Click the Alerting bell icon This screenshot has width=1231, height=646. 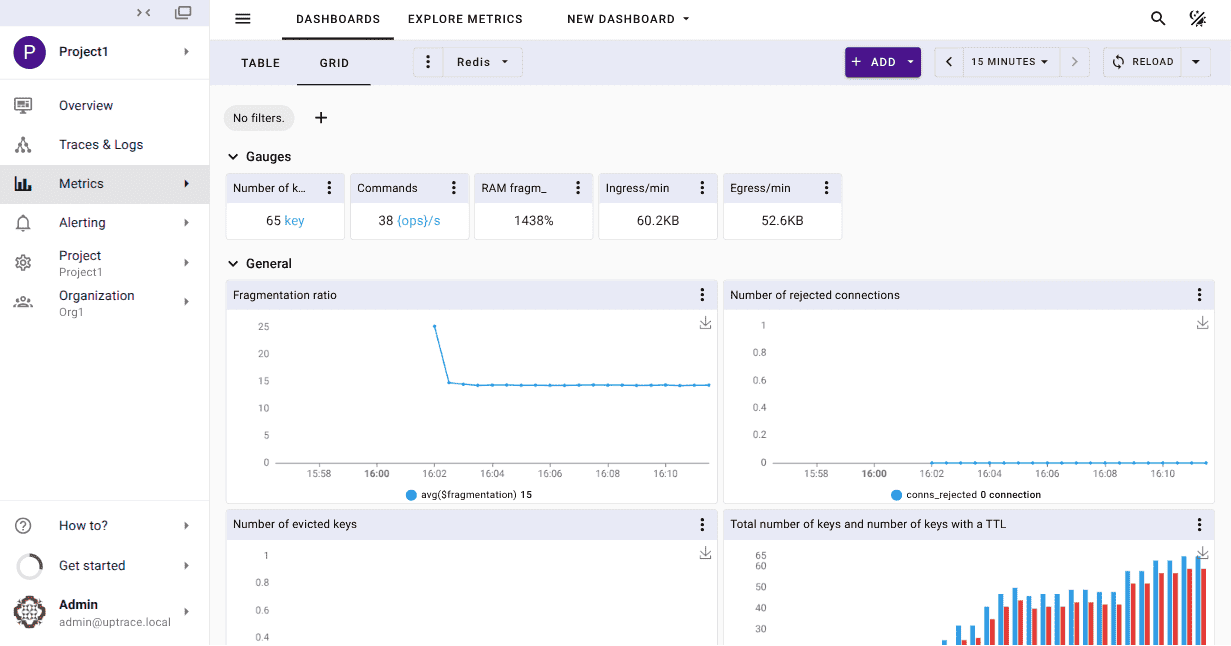point(23,223)
